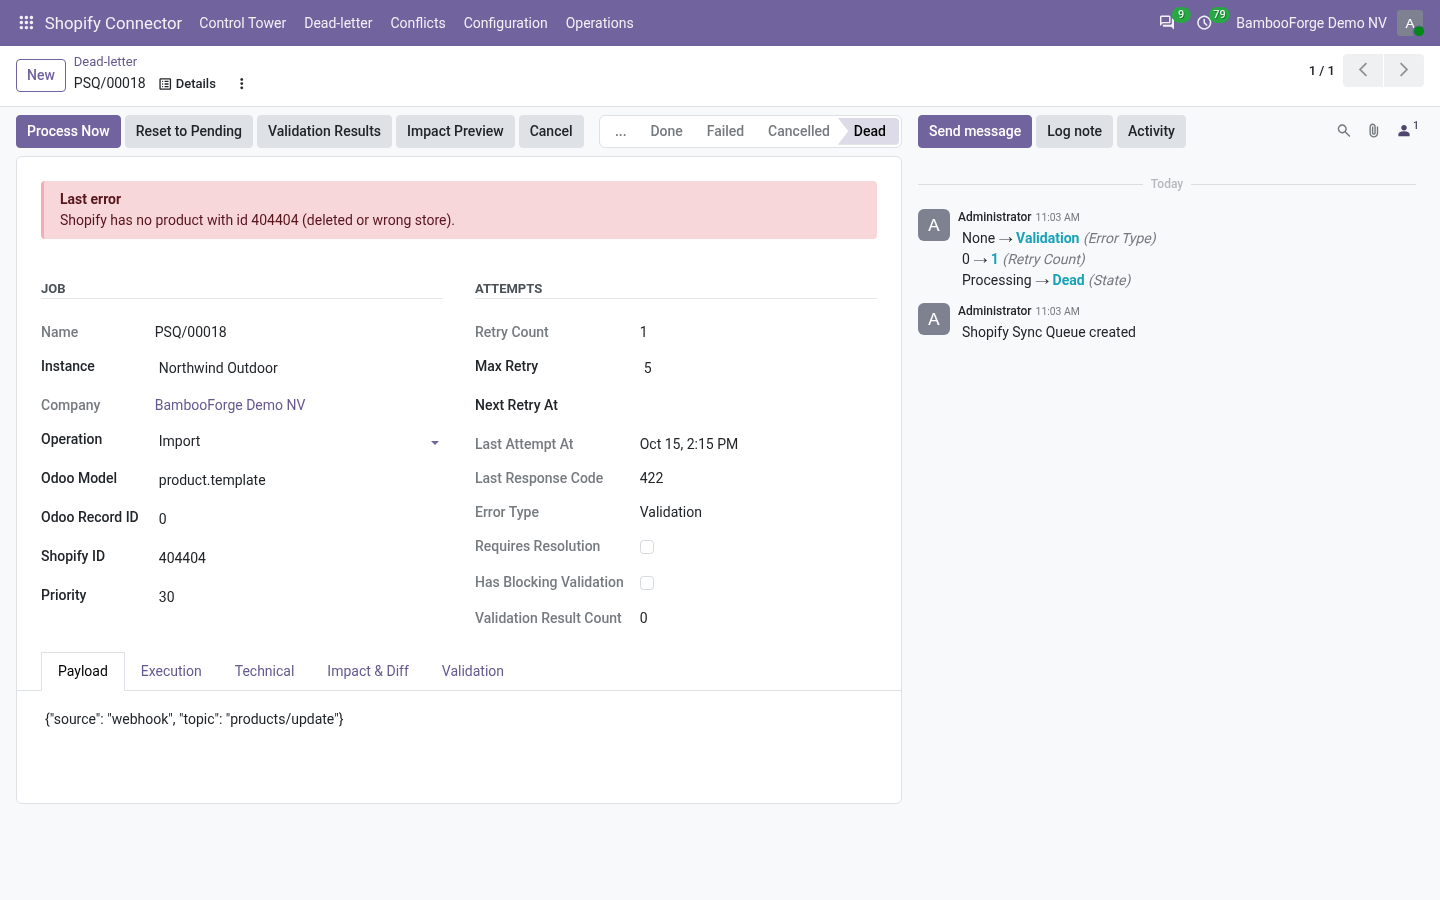Click the Process Now button
The height and width of the screenshot is (900, 1440).
[x=68, y=131]
